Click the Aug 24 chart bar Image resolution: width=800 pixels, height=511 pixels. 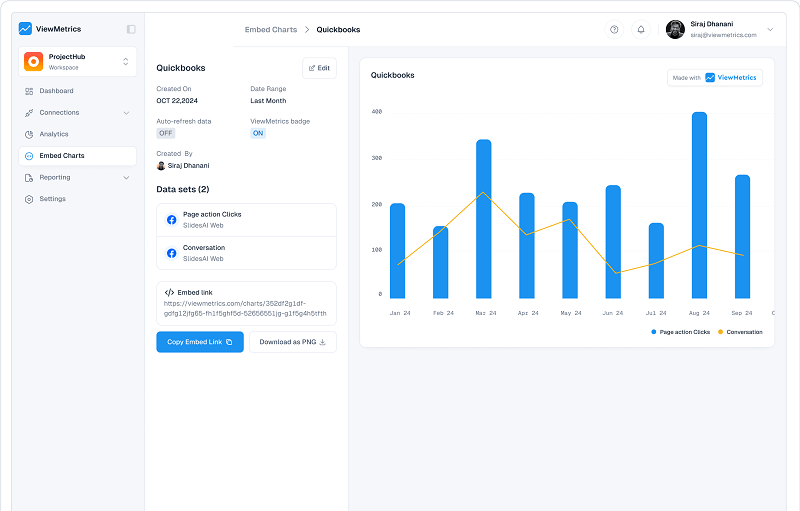(699, 205)
